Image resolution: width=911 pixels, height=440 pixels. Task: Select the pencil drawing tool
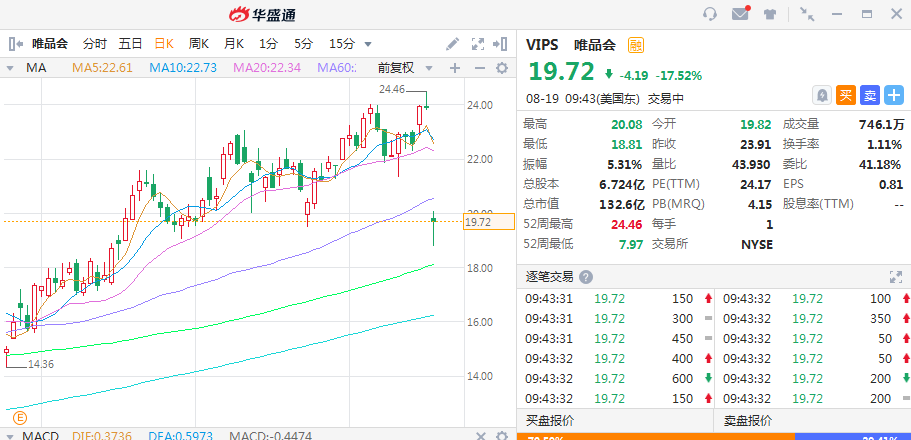click(453, 44)
